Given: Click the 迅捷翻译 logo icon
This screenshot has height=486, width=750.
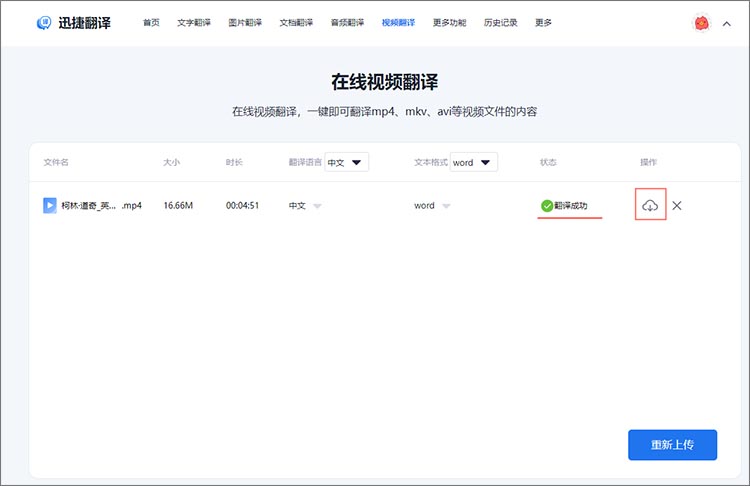Looking at the screenshot, I should coord(44,22).
